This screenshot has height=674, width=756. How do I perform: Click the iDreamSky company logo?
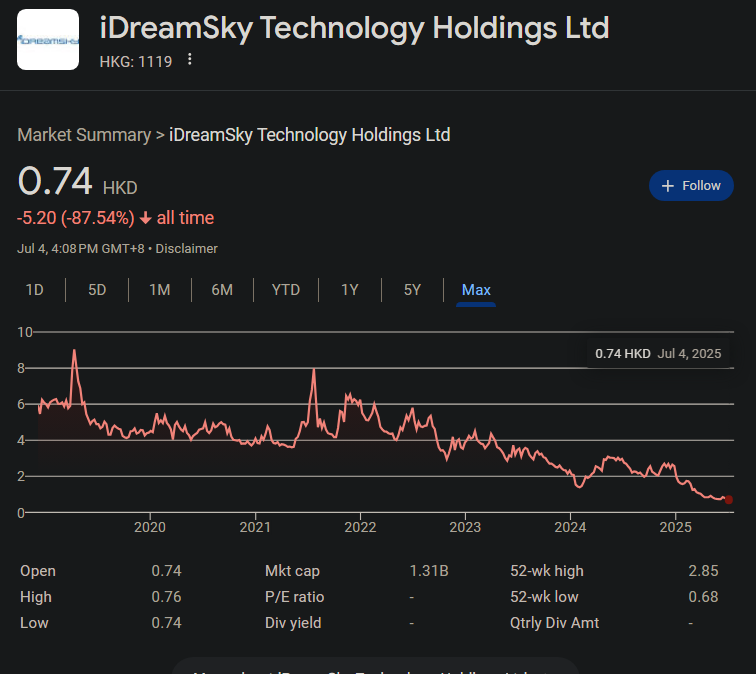point(48,40)
